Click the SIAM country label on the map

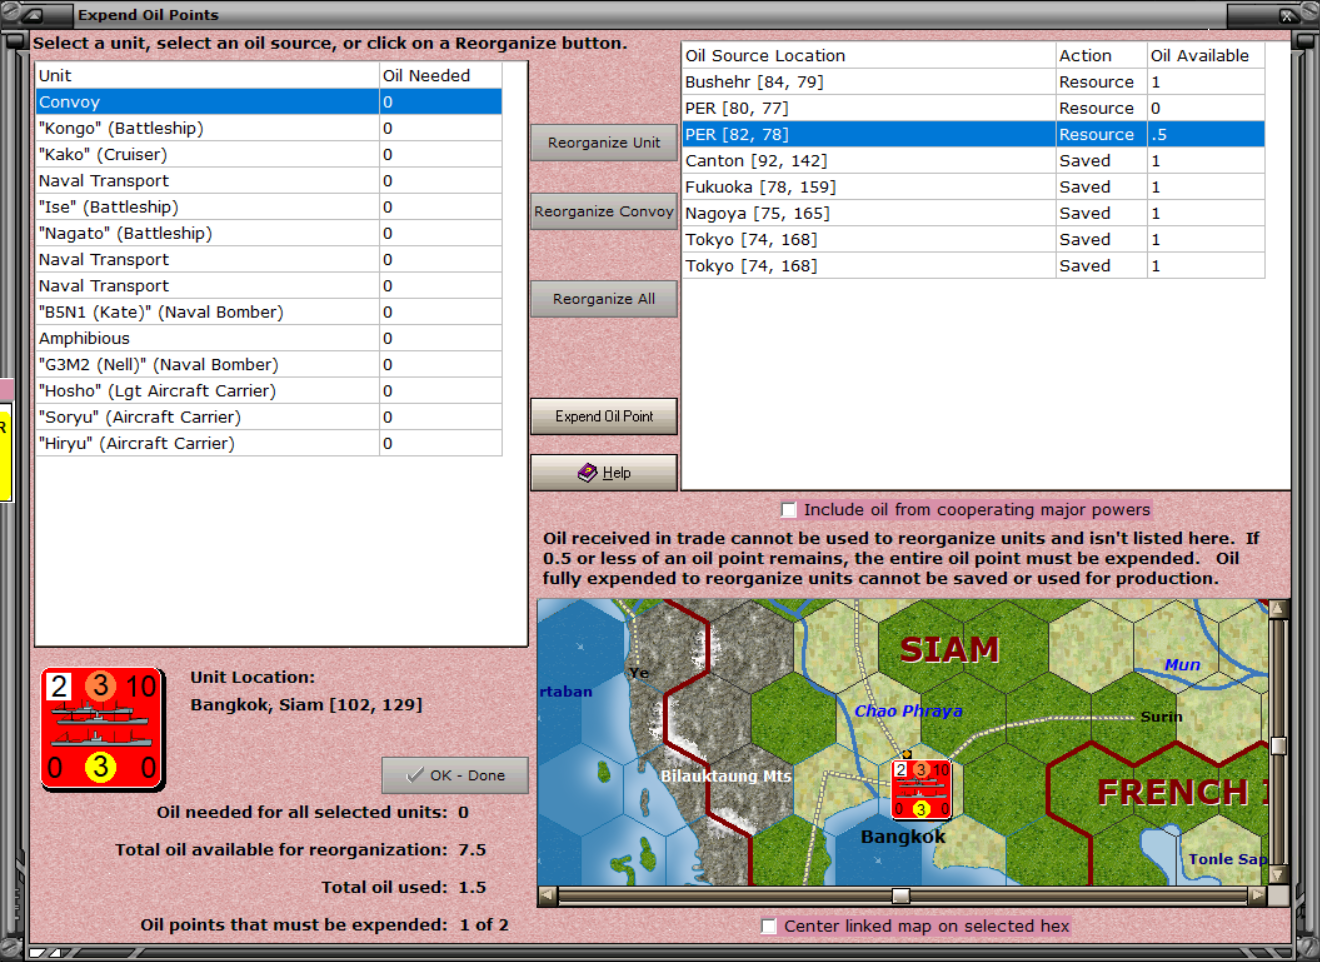click(949, 650)
